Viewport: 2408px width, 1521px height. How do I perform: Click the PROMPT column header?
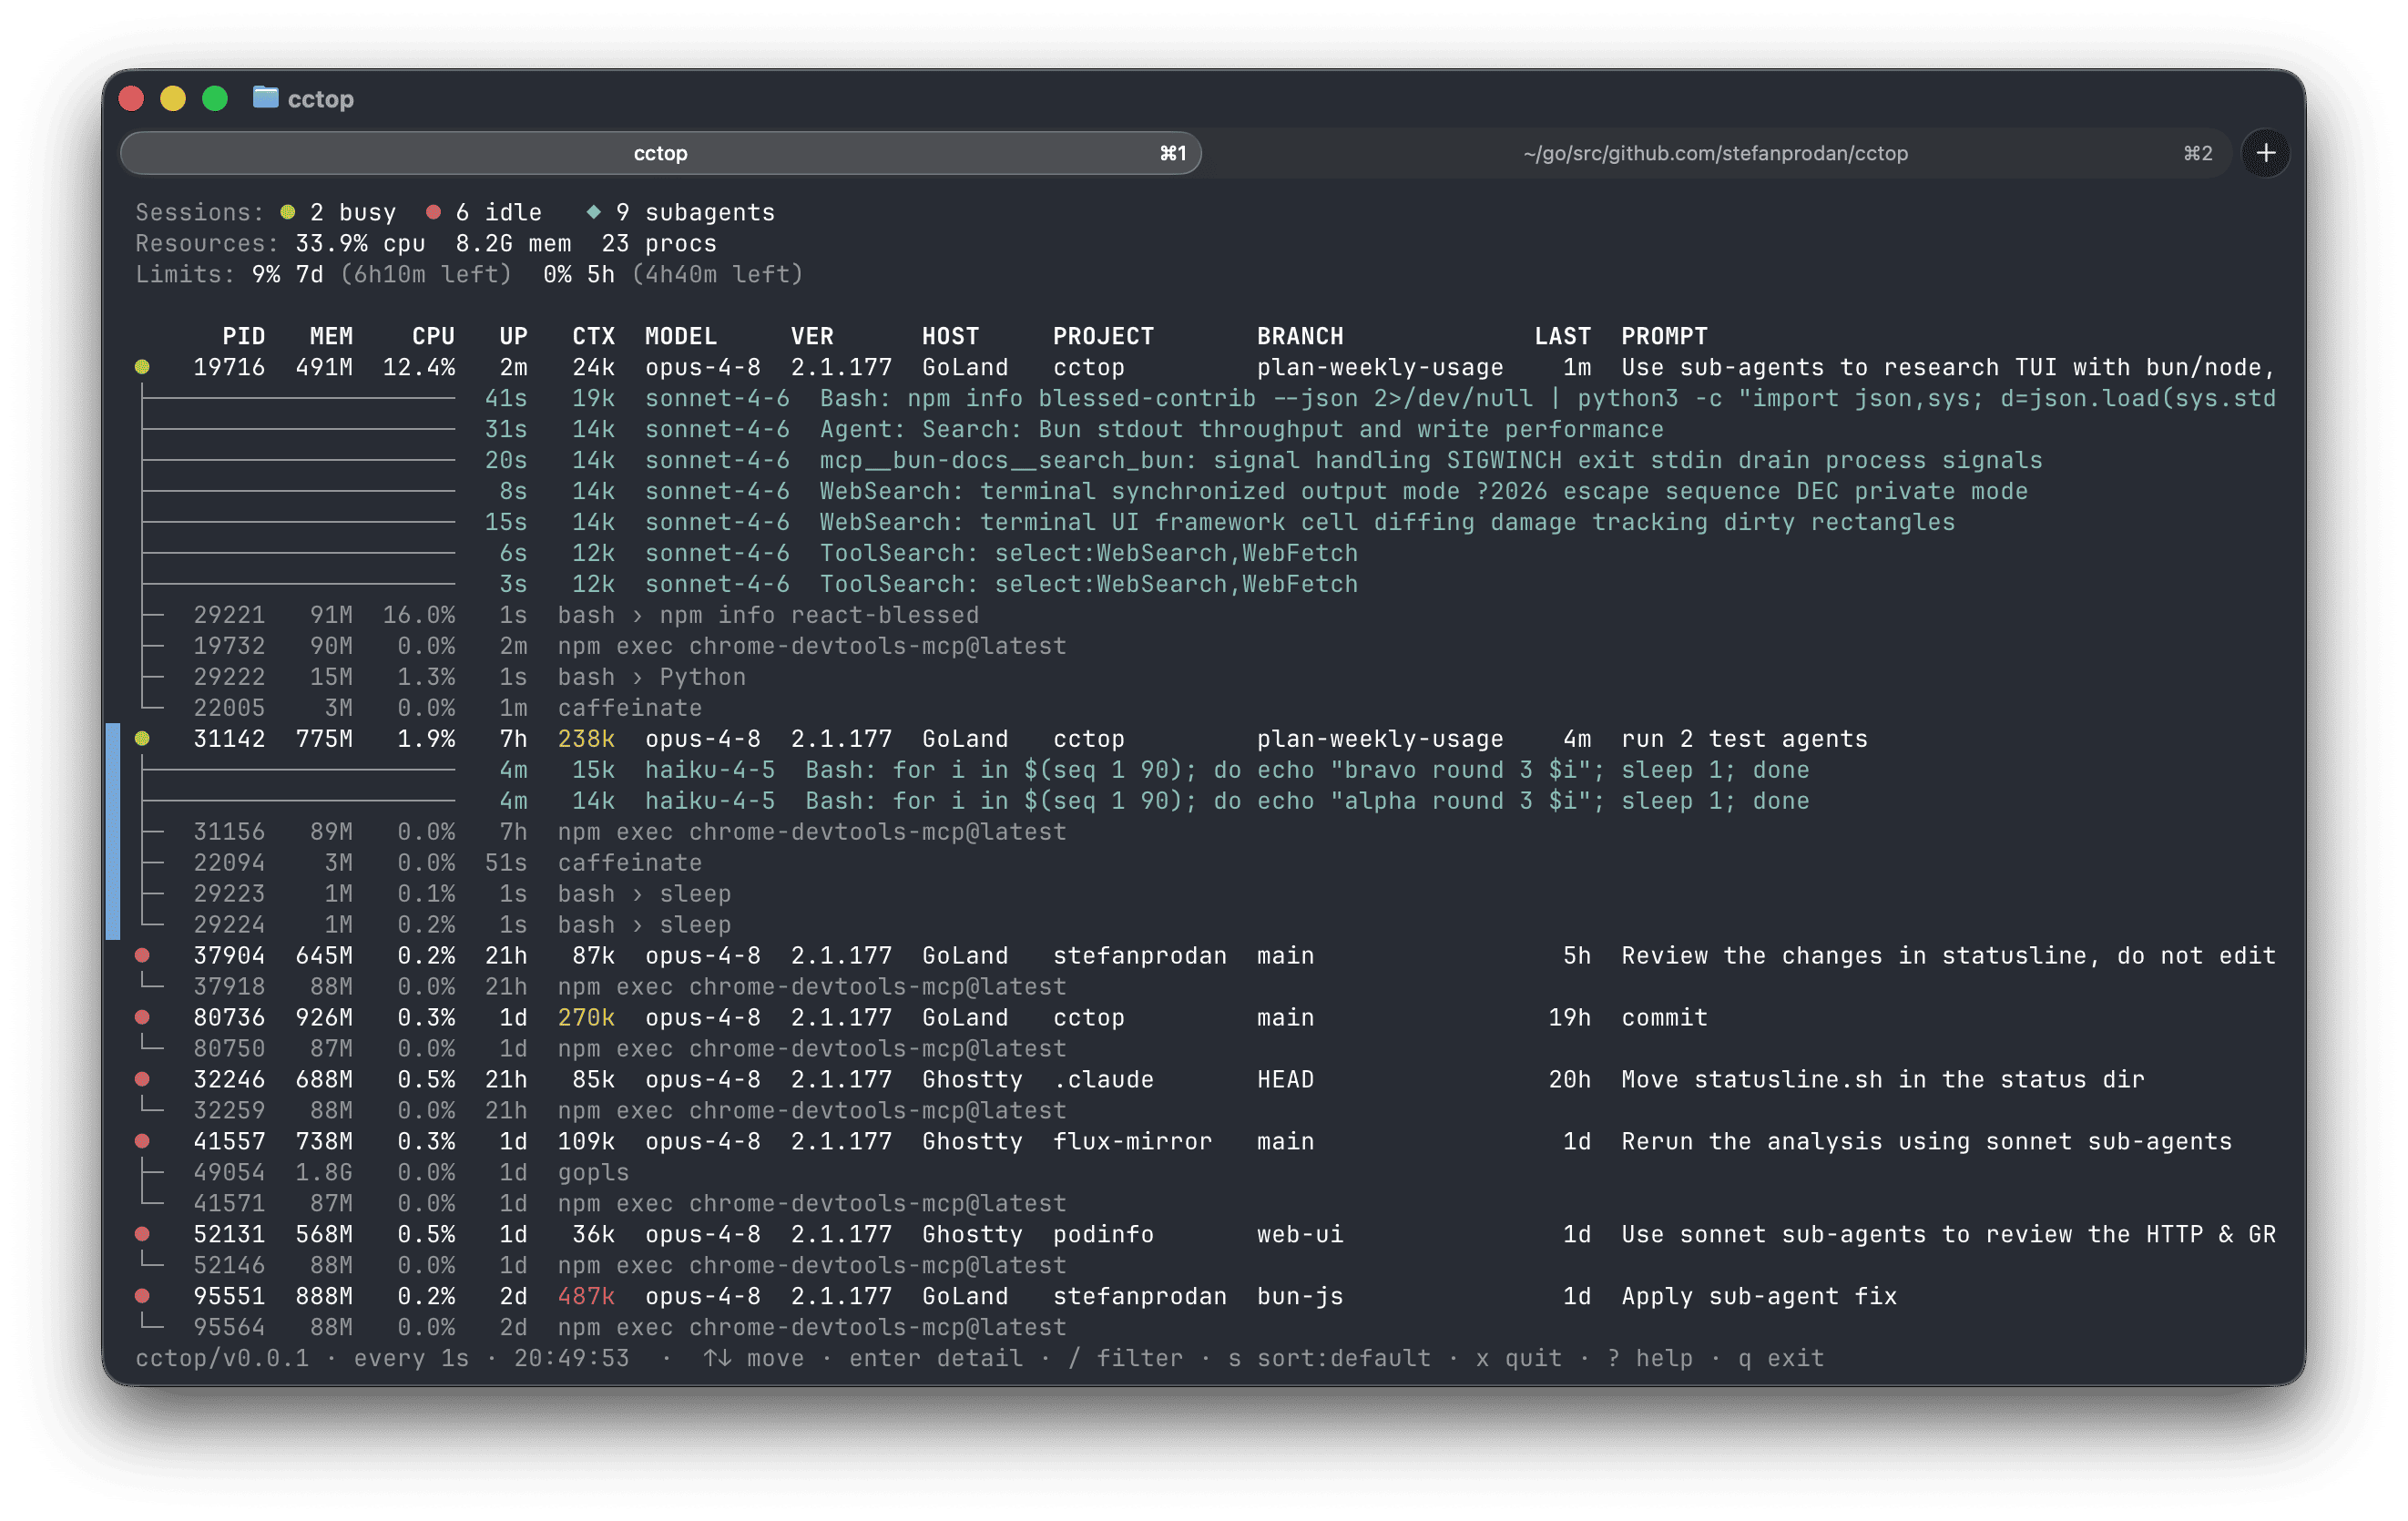click(x=1664, y=336)
